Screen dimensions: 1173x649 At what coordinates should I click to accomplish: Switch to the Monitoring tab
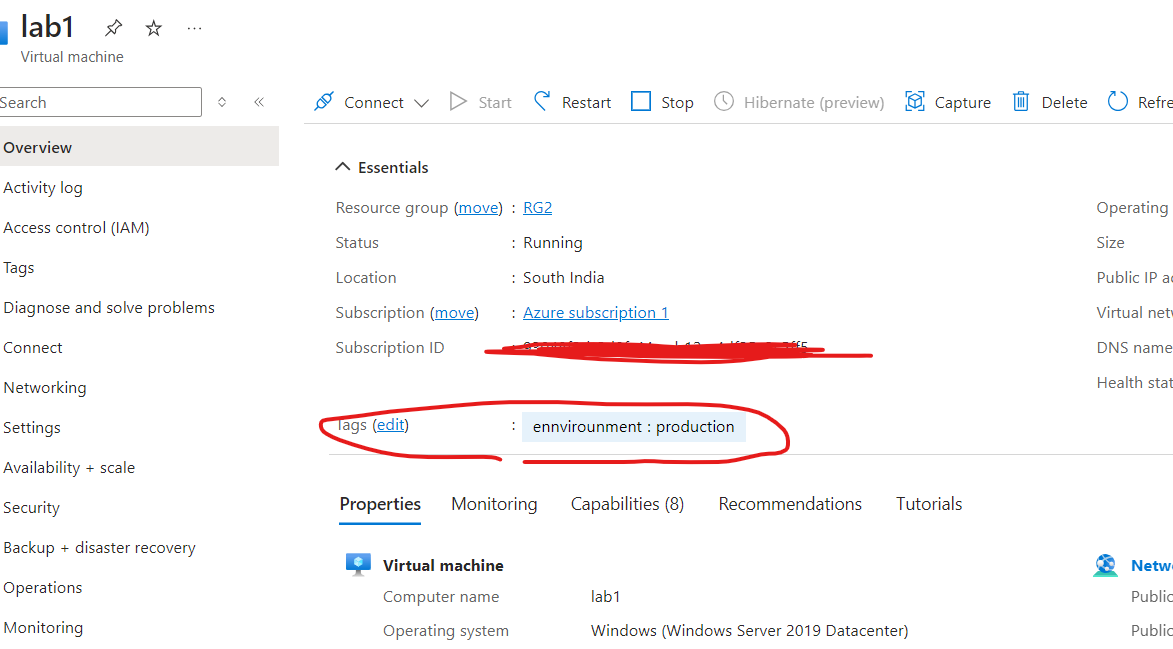[x=494, y=504]
